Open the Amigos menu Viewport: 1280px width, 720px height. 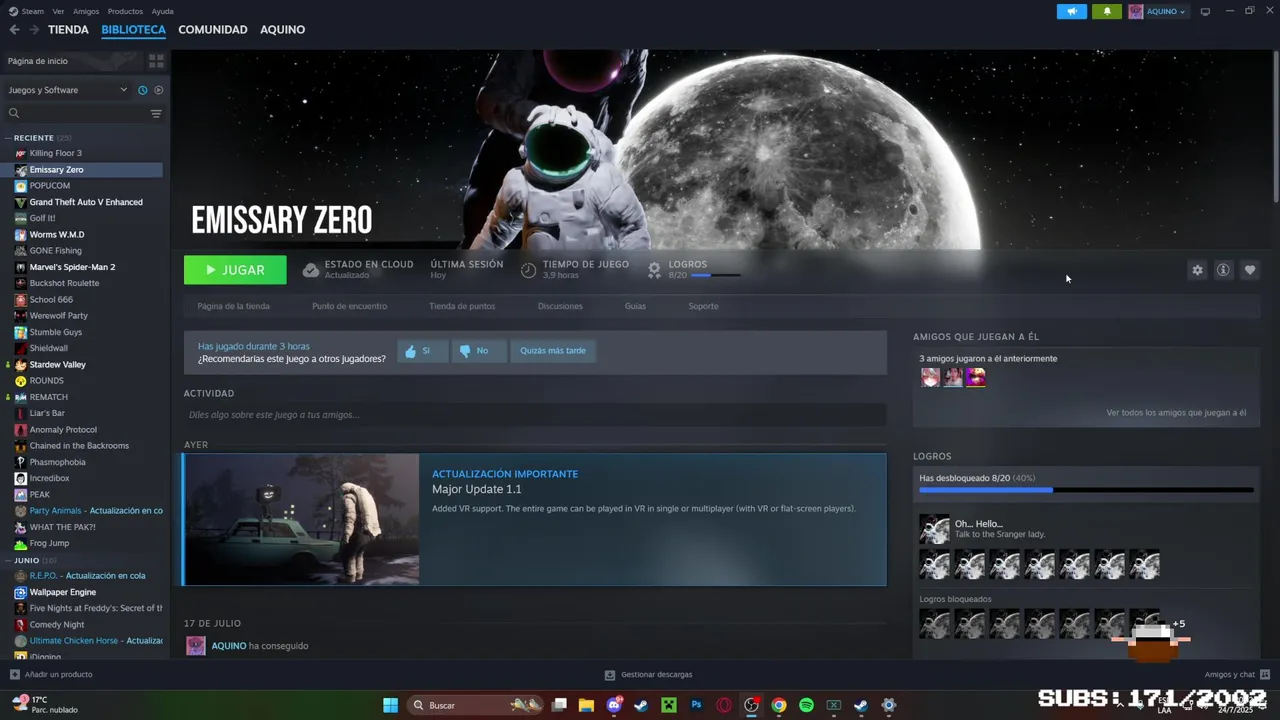pos(86,11)
